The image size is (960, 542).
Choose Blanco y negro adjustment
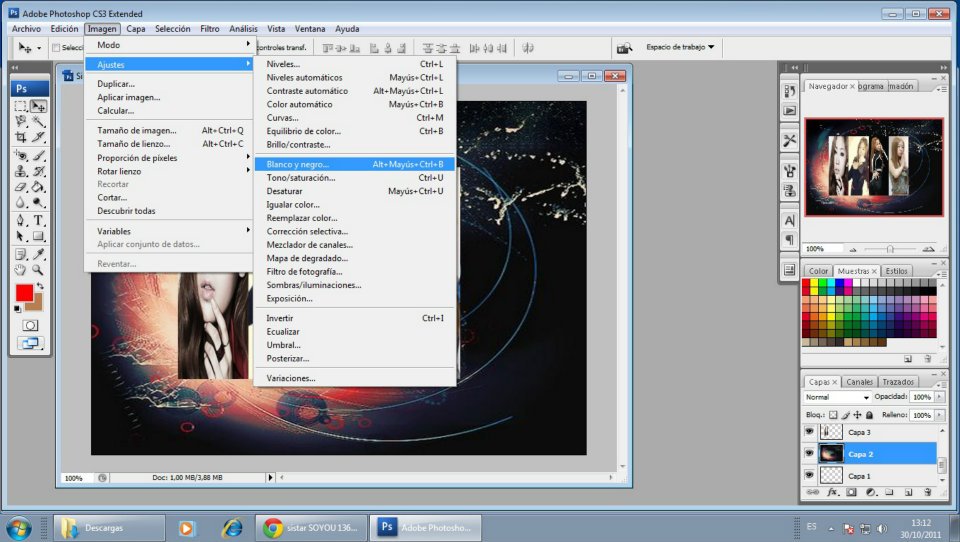pyautogui.click(x=354, y=164)
